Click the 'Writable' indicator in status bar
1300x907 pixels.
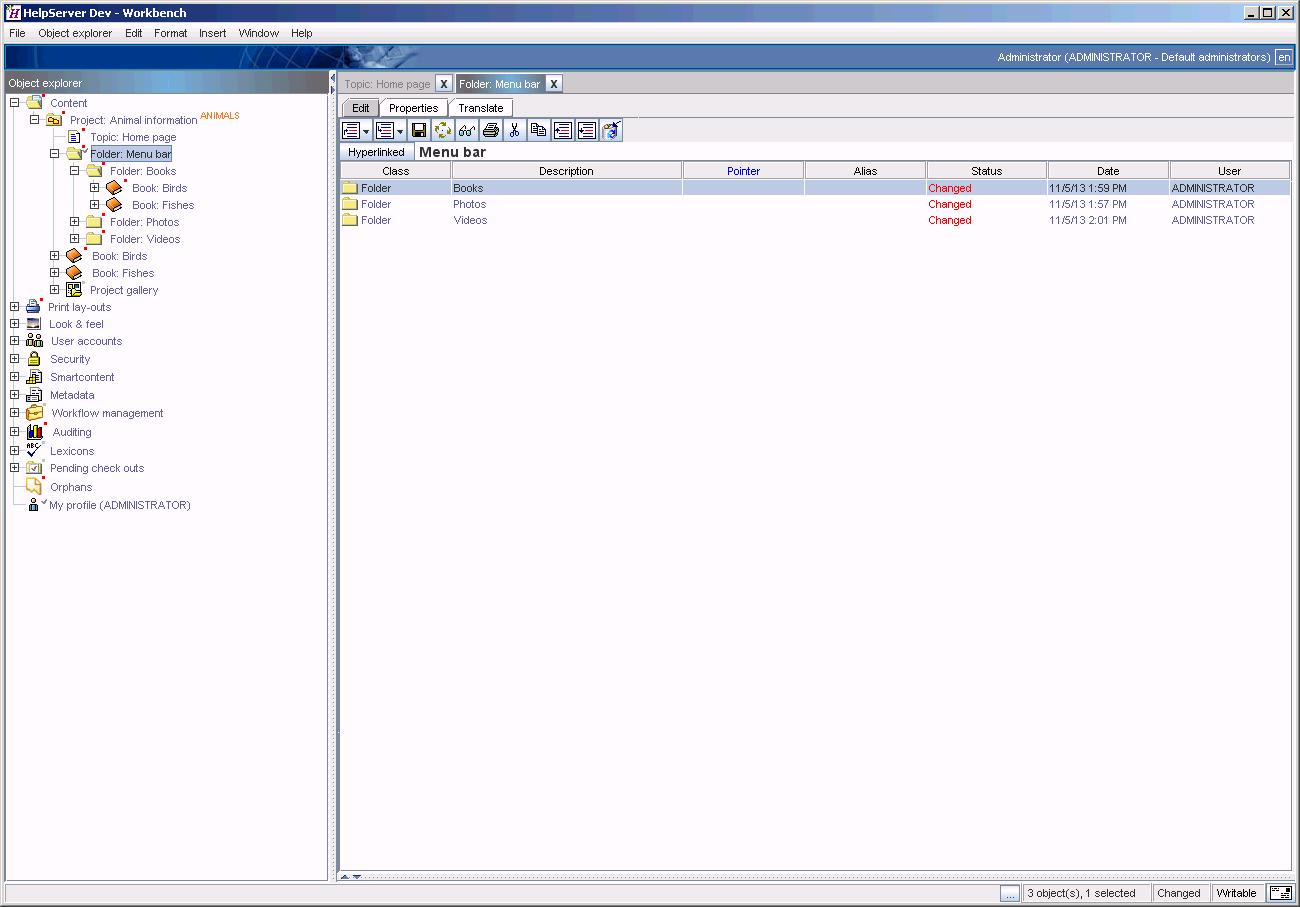pyautogui.click(x=1237, y=893)
